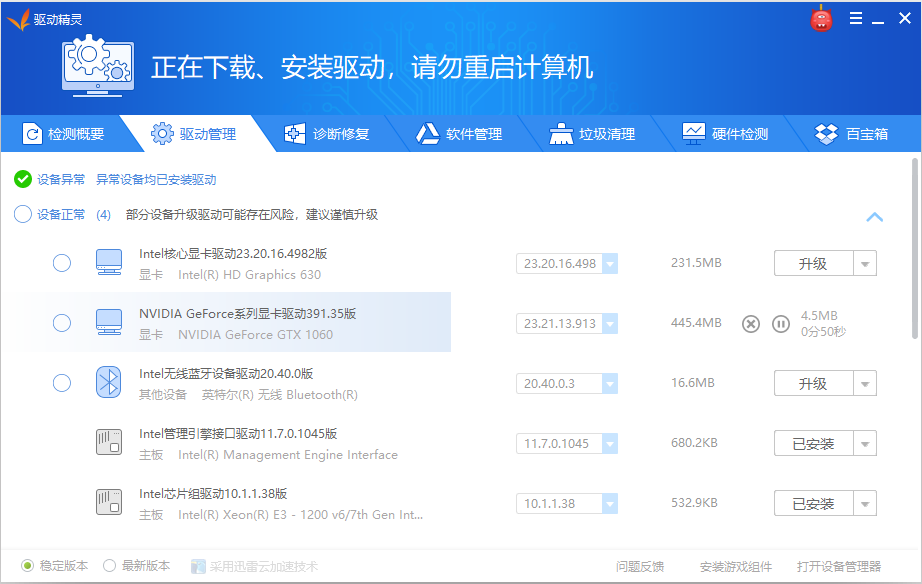Select the radio button for Intel无线蓝牙 row
Screen dimensions: 922x584
(61, 383)
